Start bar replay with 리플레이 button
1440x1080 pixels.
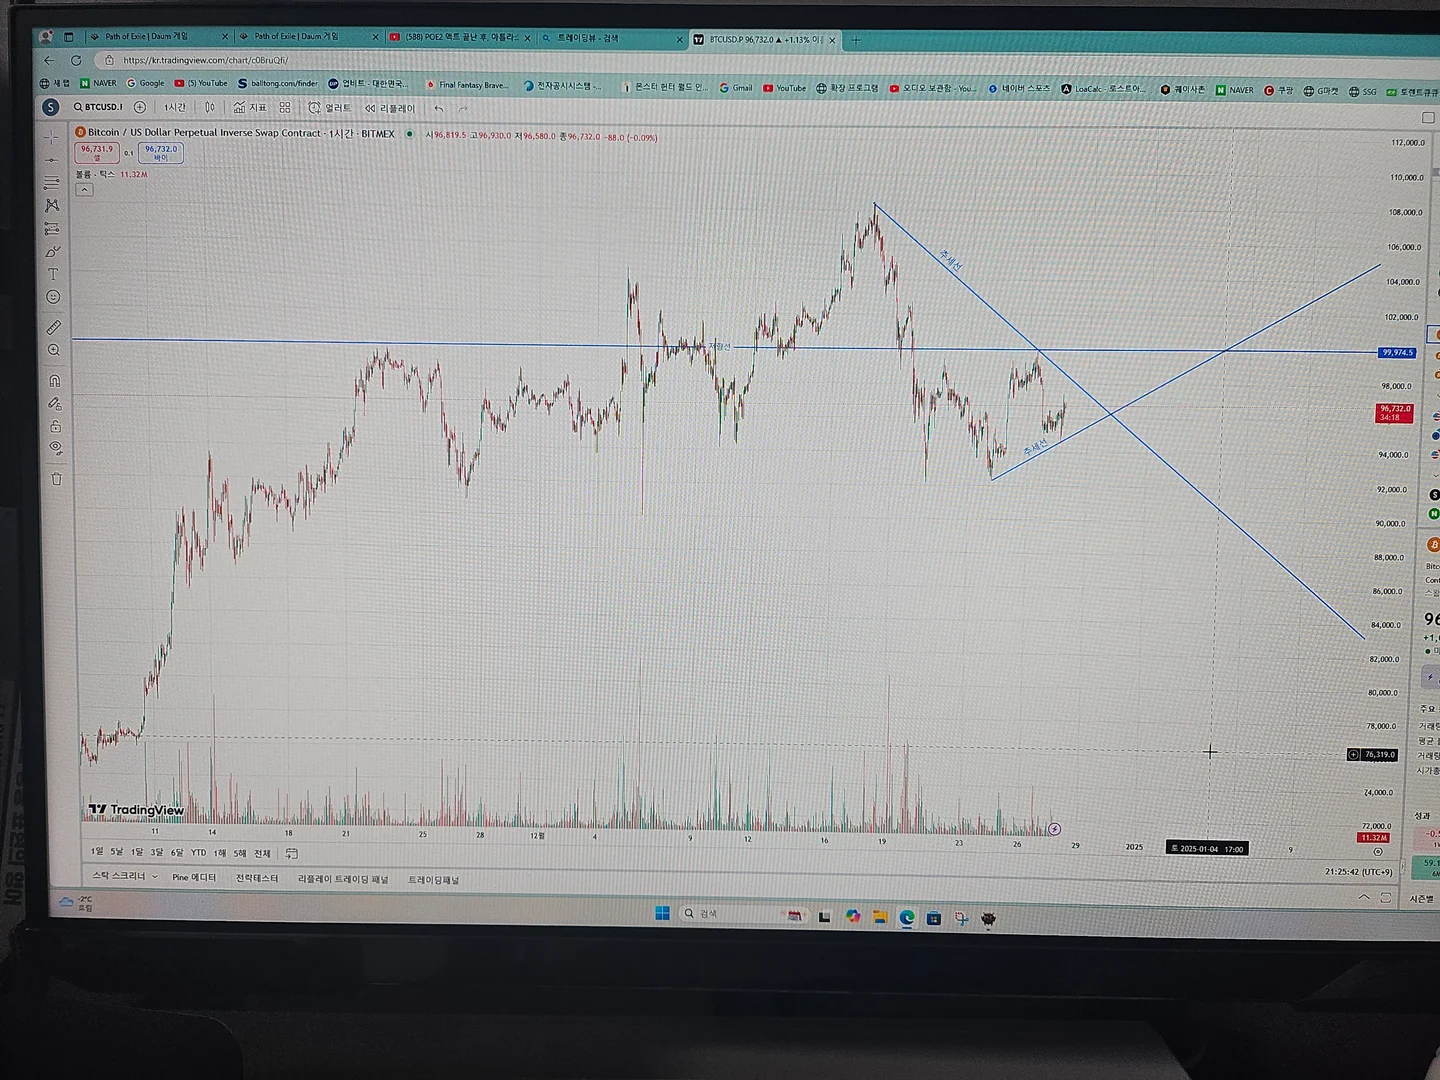point(390,108)
